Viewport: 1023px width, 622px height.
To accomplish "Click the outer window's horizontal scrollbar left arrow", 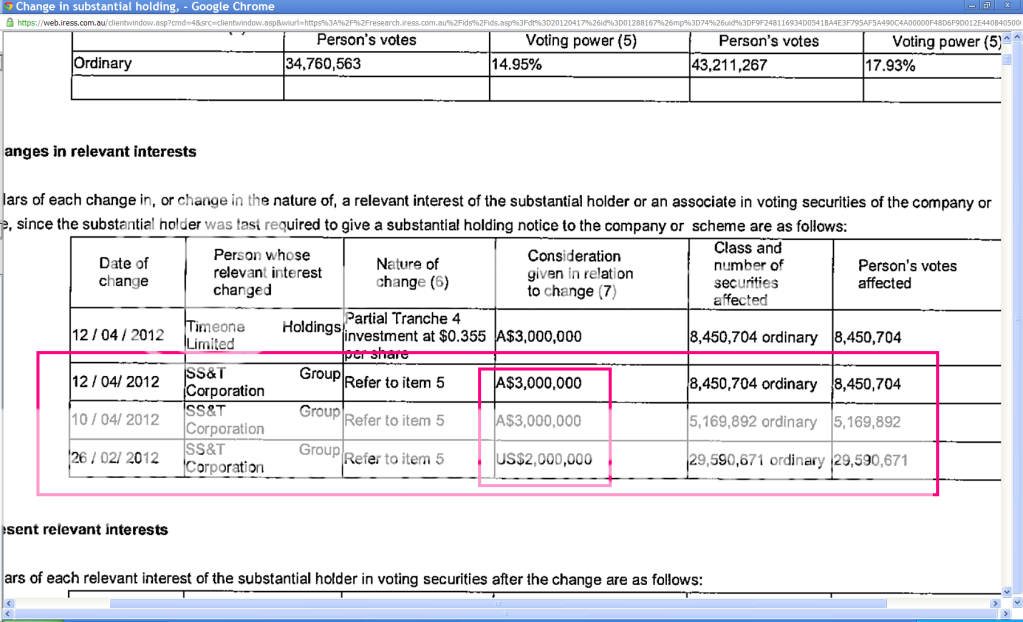I will [8, 614].
